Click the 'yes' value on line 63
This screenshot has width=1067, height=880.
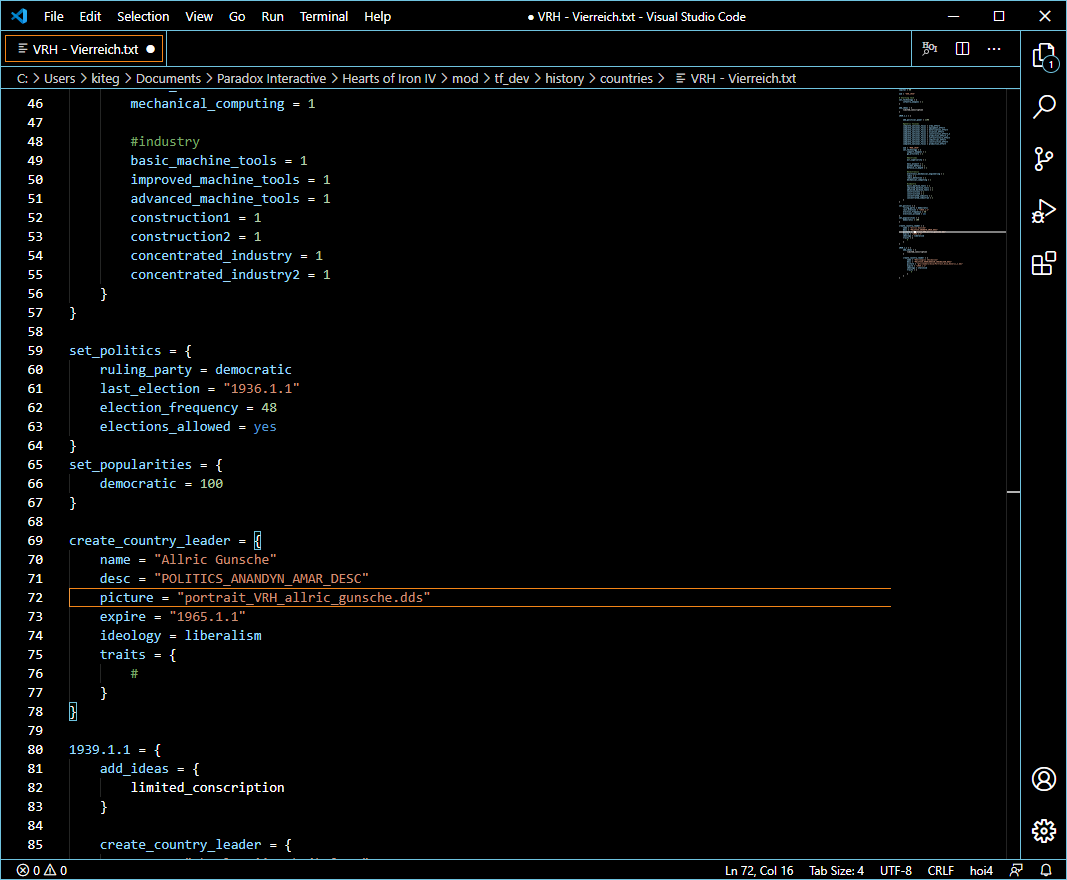(265, 427)
